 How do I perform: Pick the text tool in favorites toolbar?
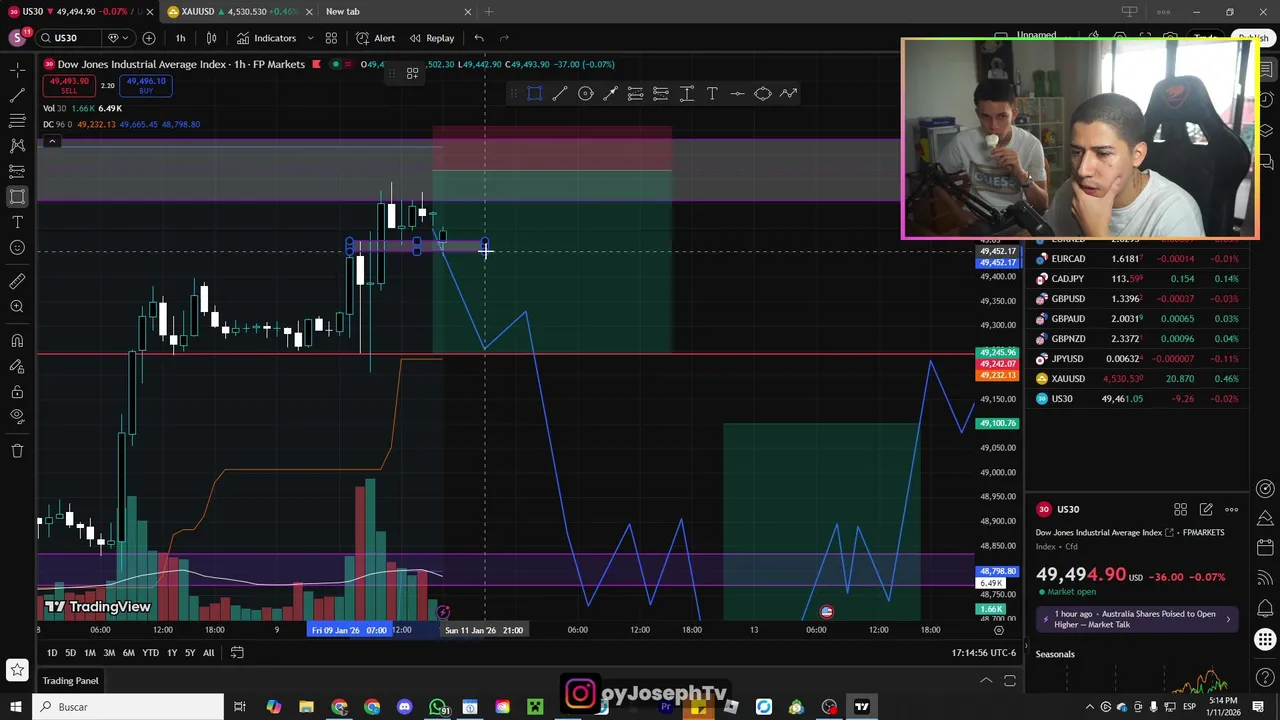click(x=712, y=93)
